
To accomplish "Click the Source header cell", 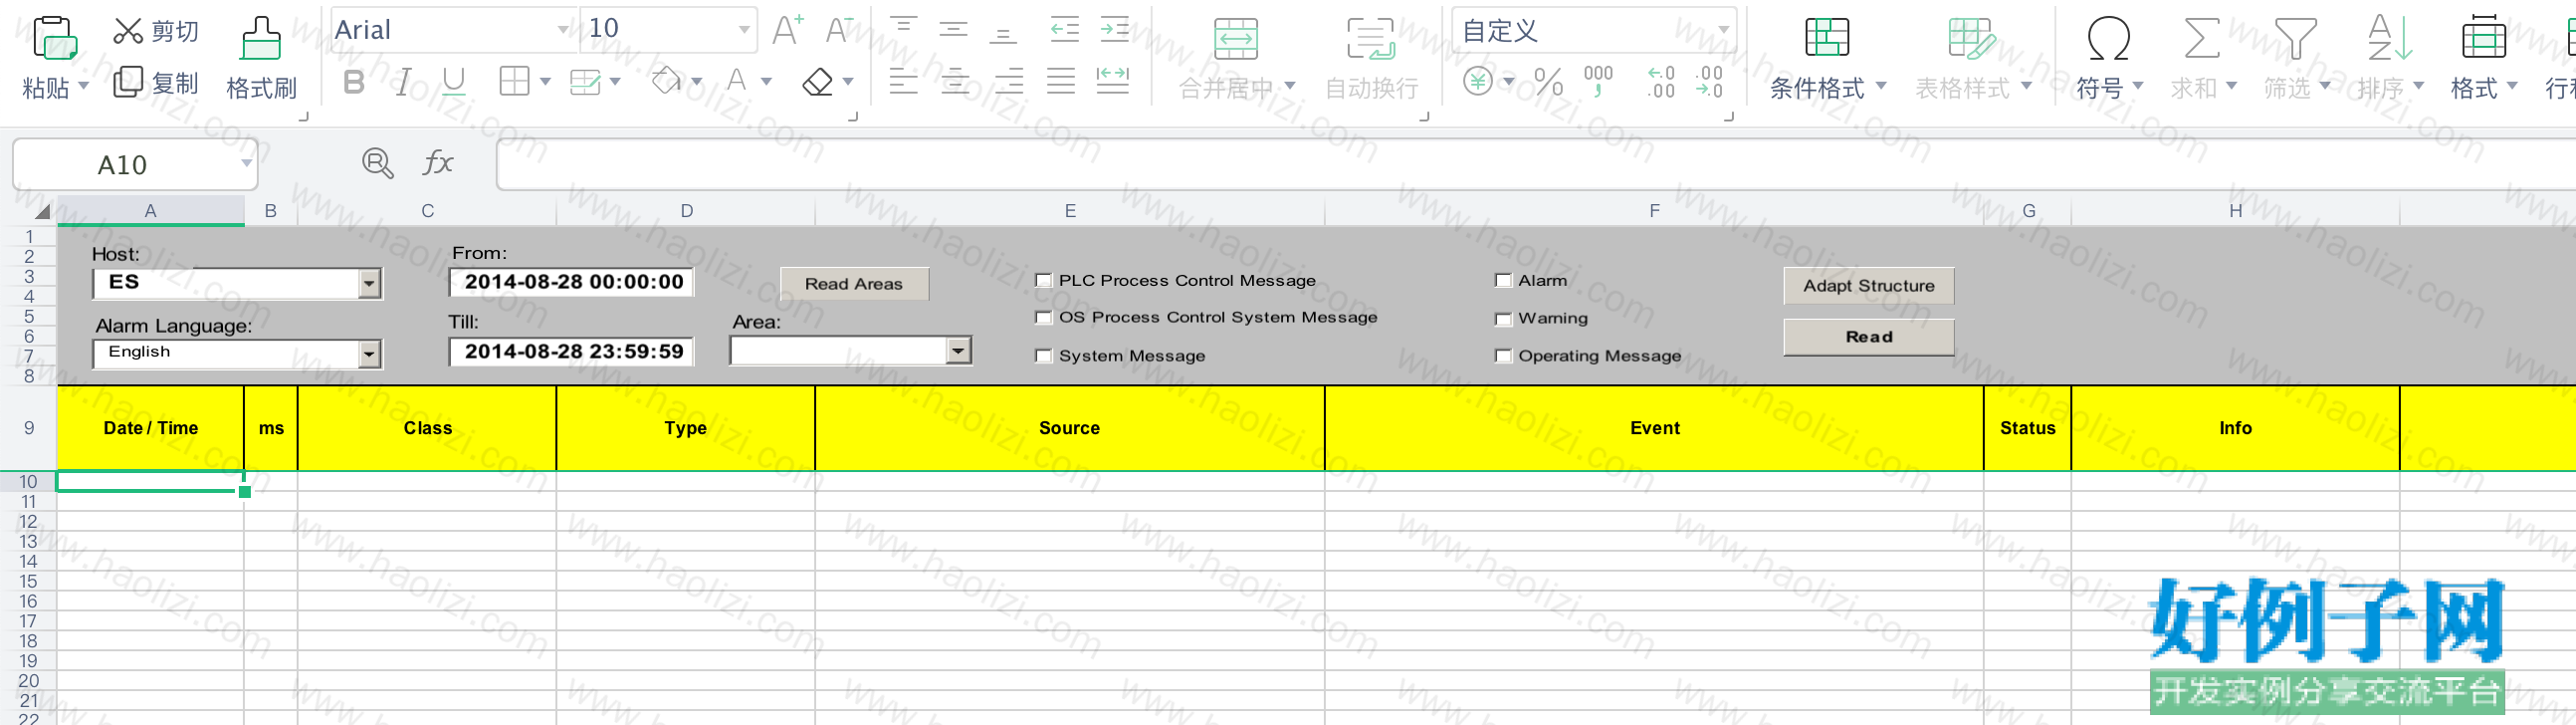I will point(1070,428).
